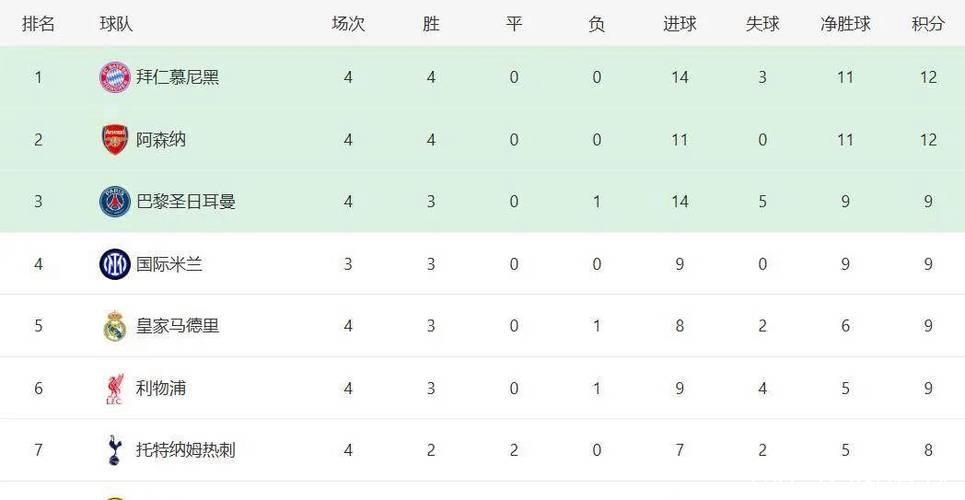Viewport: 965px width, 500px height.
Task: Select the 巴黎圣日耳曼 team name
Action: point(185,202)
